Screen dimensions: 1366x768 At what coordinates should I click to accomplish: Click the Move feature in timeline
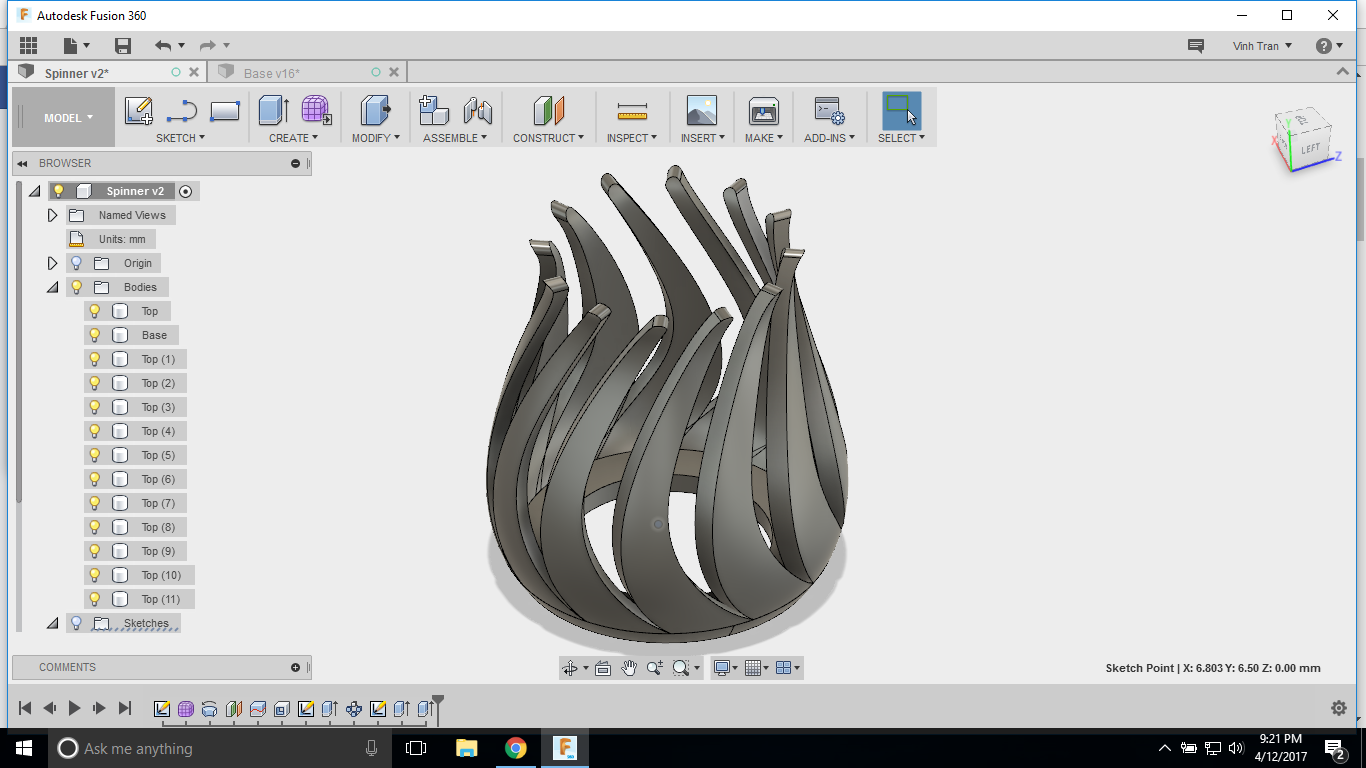click(354, 709)
